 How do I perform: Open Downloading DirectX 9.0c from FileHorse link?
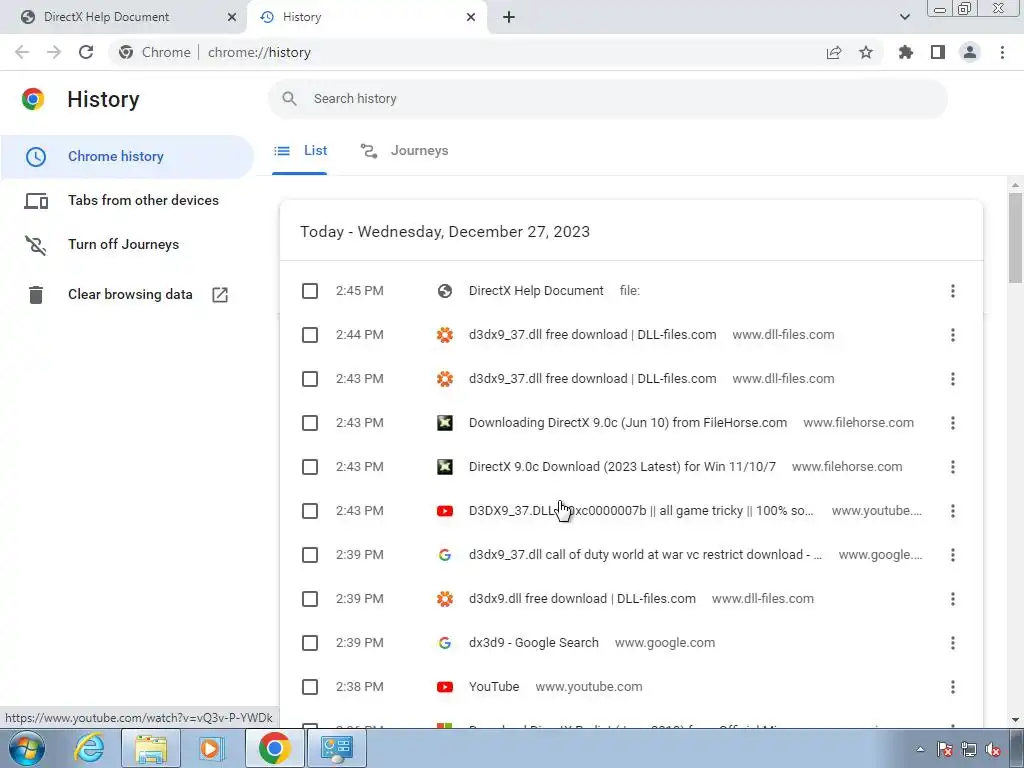point(628,423)
